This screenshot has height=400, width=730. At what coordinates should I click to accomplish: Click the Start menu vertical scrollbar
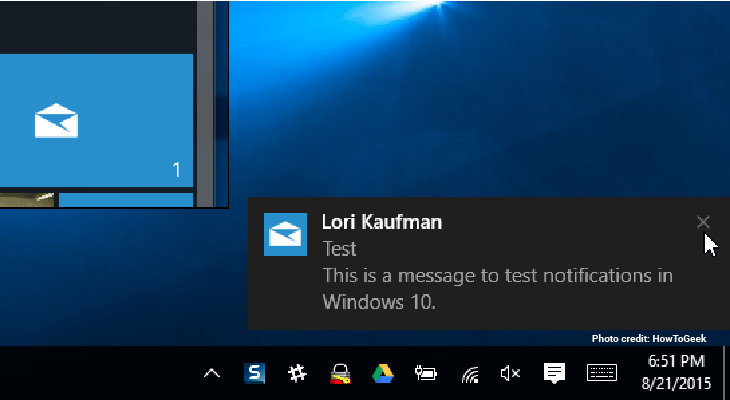coord(204,100)
